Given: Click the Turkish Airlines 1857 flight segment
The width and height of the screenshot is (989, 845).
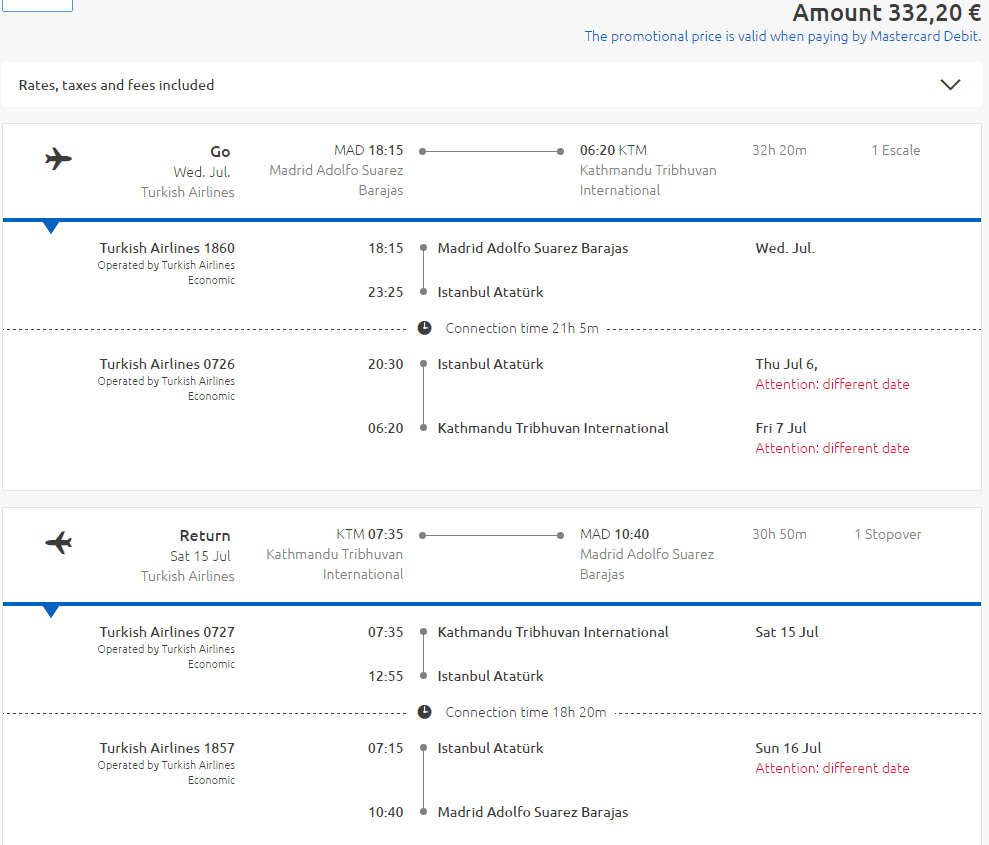Looking at the screenshot, I should point(167,749).
